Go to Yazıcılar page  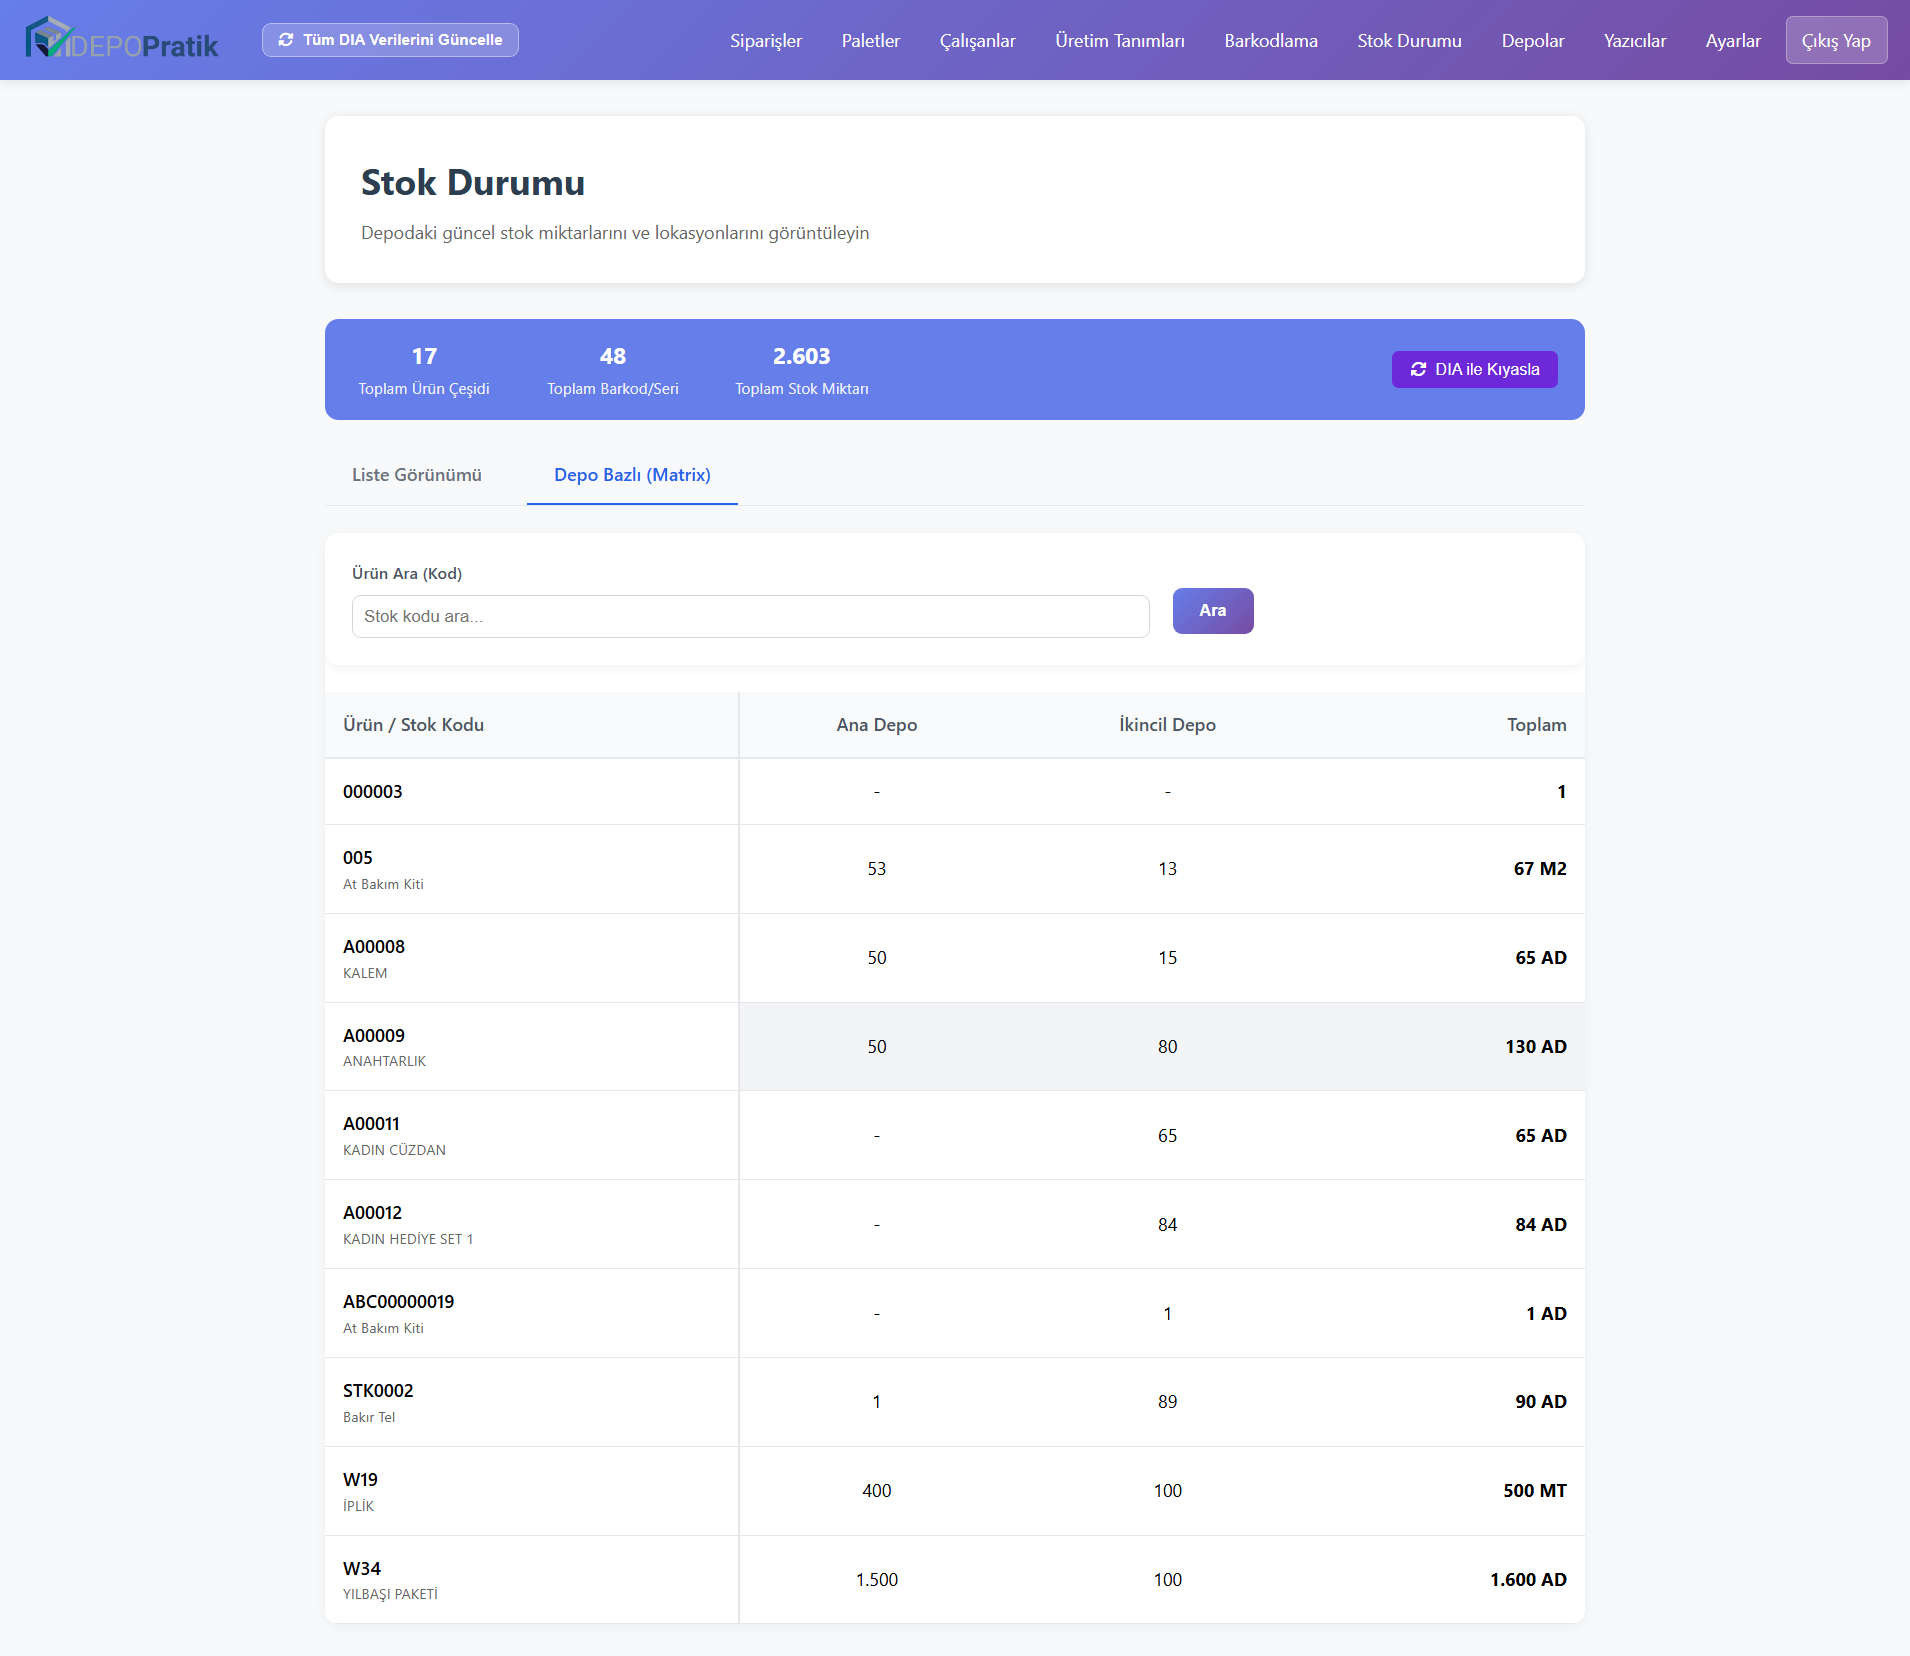pyautogui.click(x=1634, y=41)
